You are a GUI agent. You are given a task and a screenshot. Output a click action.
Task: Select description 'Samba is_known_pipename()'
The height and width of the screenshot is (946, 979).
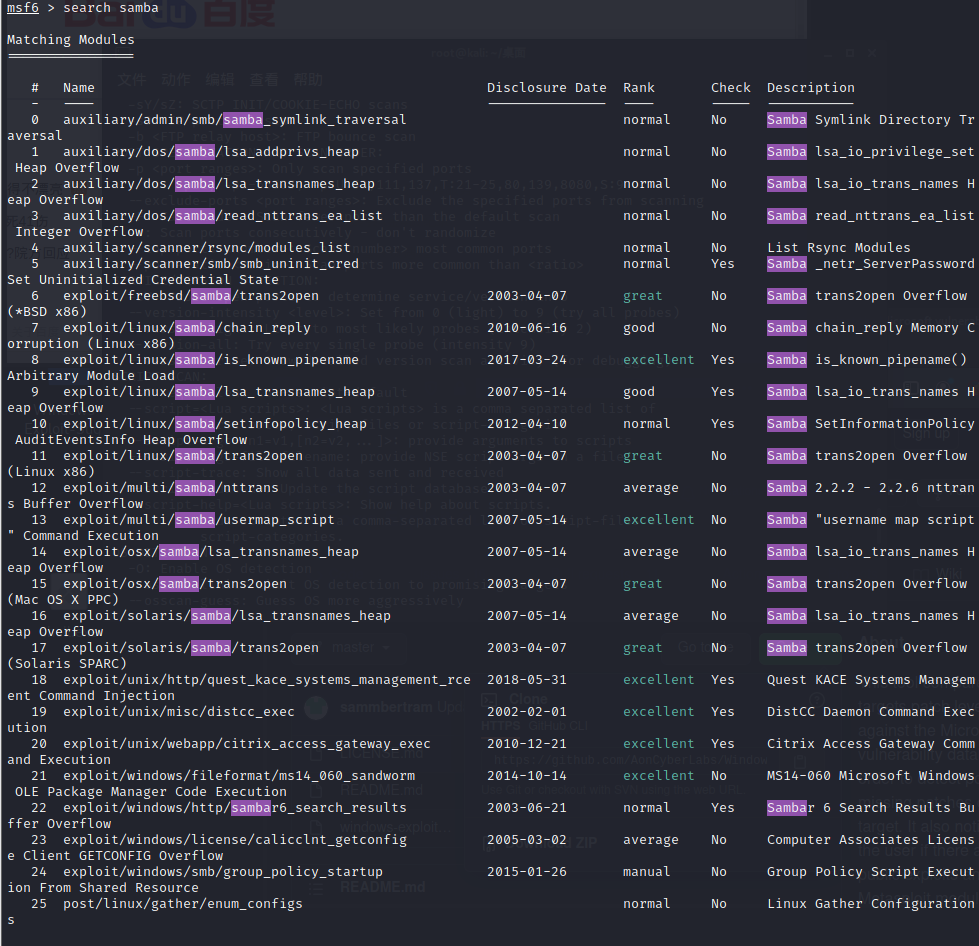tap(867, 360)
